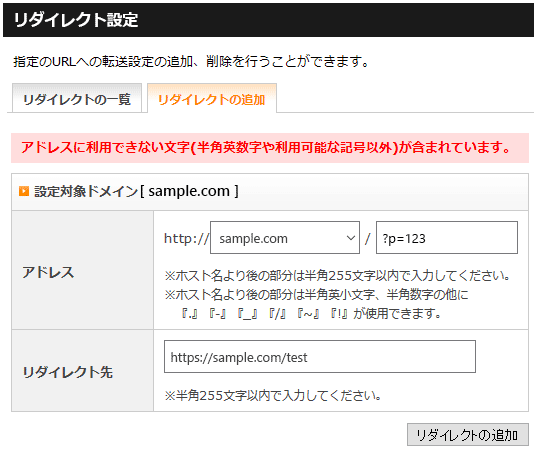Click the first ホスト名より後の部分 hint line
This screenshot has width=540, height=450.
[337, 276]
